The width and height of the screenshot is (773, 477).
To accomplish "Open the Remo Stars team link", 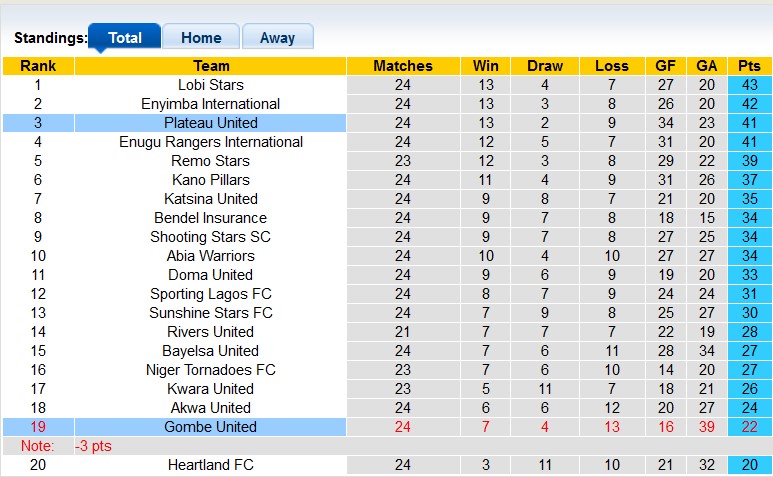I will pos(210,161).
